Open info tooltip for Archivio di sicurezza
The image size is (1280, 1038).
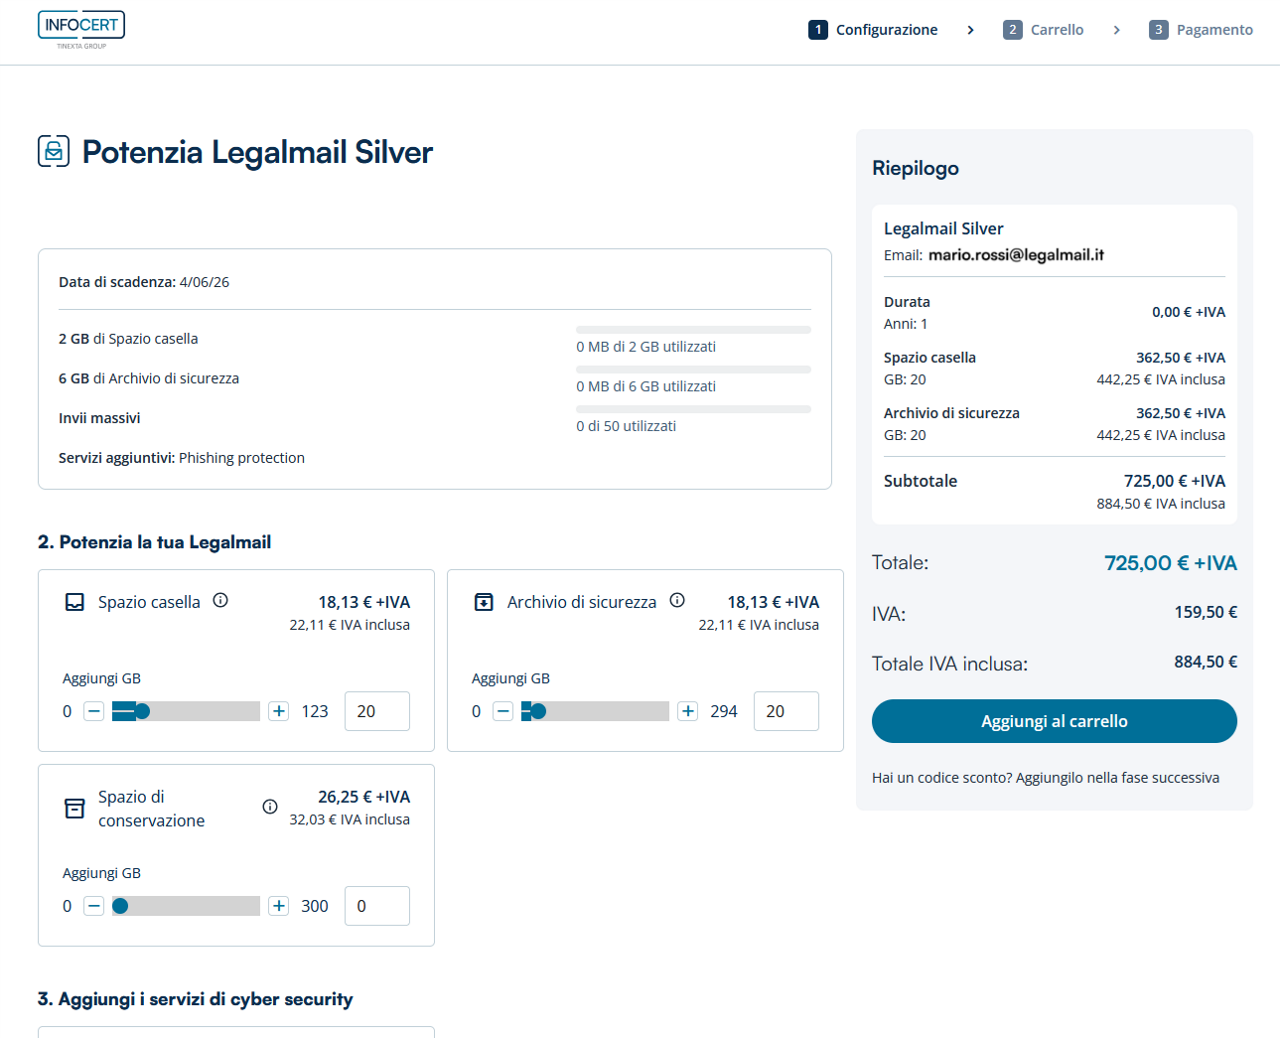[677, 600]
